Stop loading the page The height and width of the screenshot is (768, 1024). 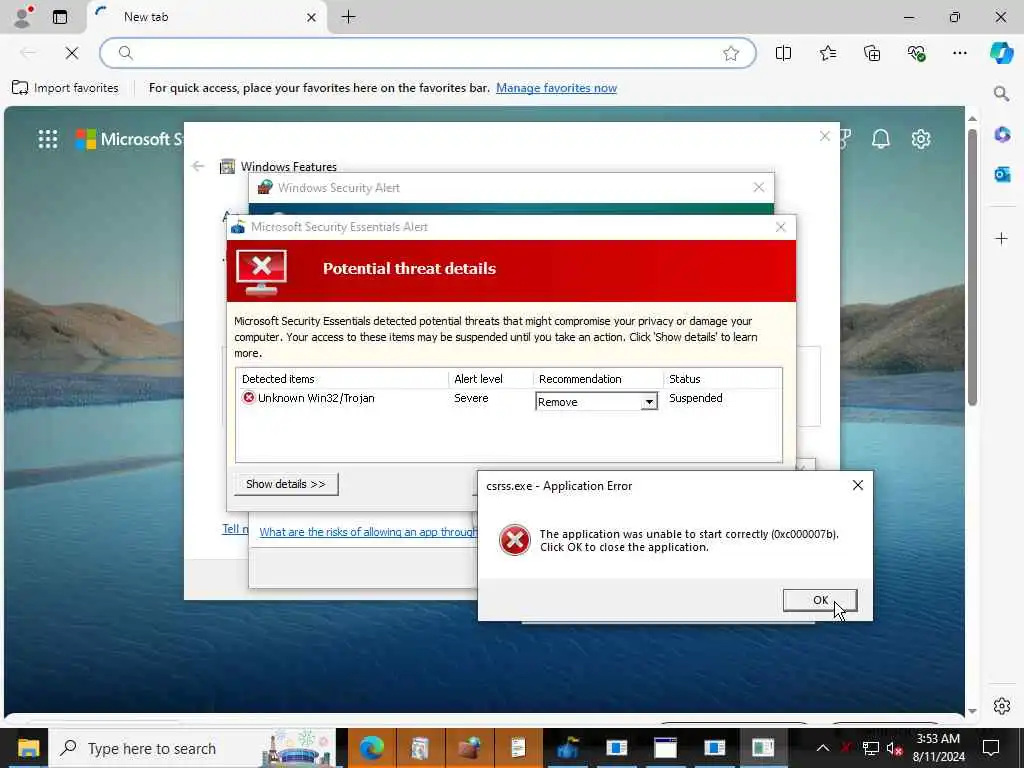[x=72, y=53]
